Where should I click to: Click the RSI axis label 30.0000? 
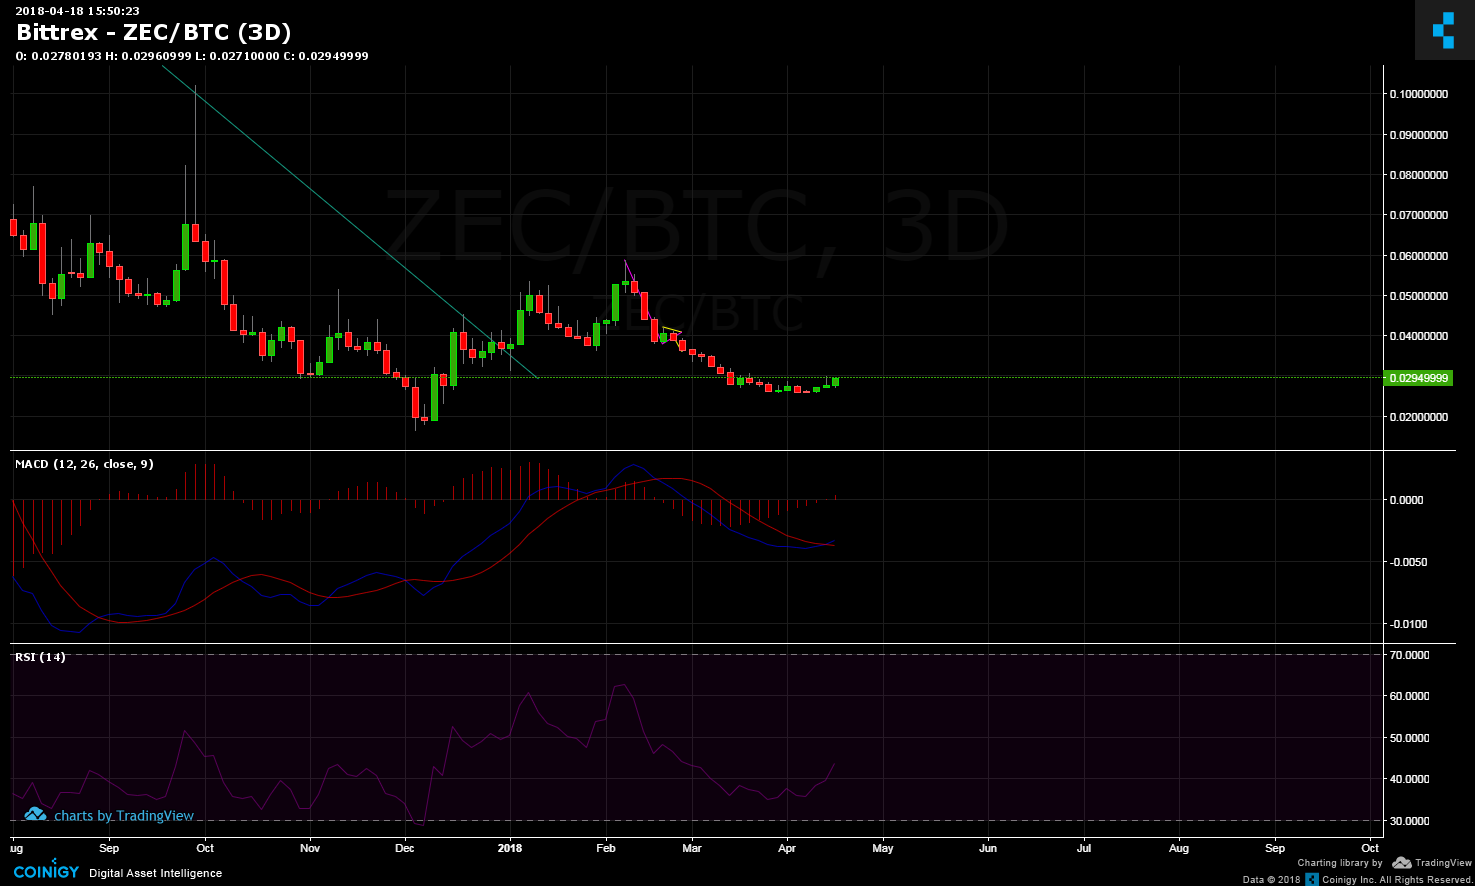coord(1409,821)
